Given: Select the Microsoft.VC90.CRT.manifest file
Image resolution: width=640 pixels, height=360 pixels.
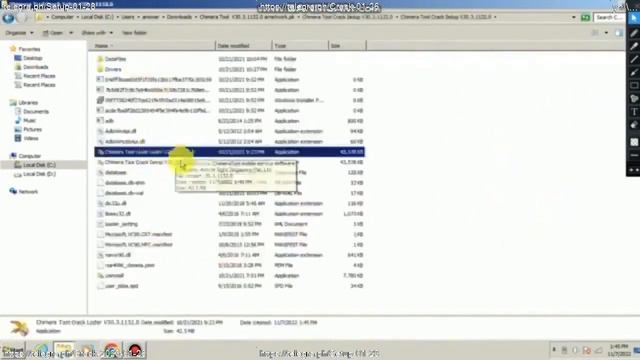Looking at the screenshot, I should pyautogui.click(x=138, y=234).
